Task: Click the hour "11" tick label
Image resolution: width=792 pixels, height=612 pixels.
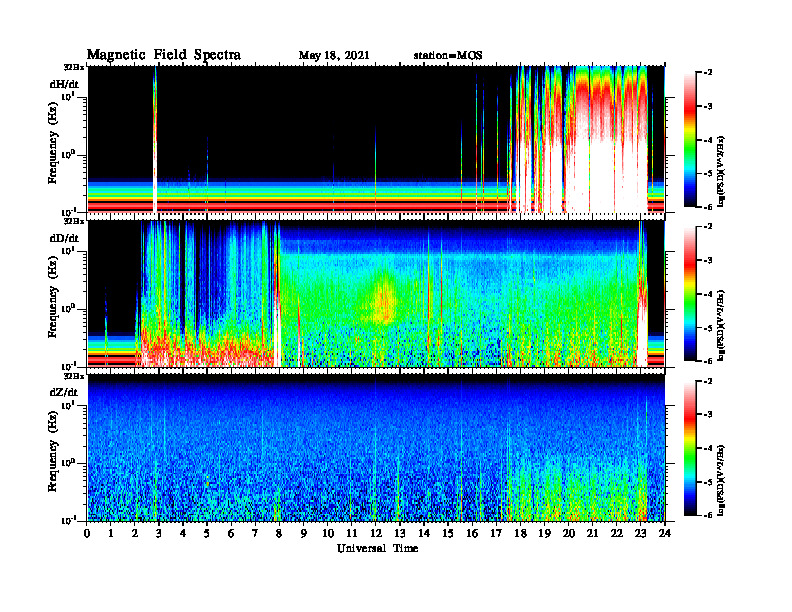Action: [x=352, y=533]
